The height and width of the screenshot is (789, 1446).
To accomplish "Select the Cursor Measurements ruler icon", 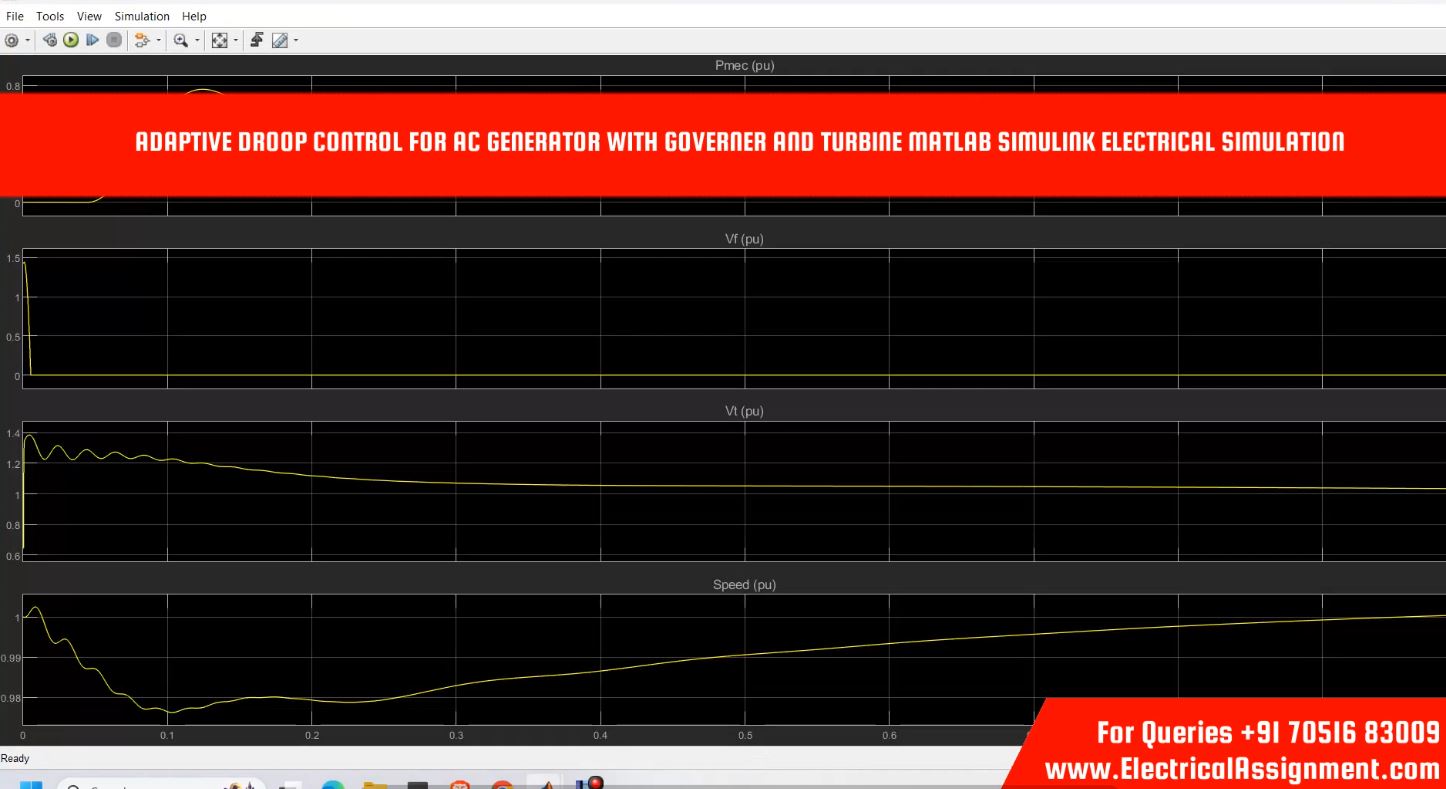I will 280,40.
